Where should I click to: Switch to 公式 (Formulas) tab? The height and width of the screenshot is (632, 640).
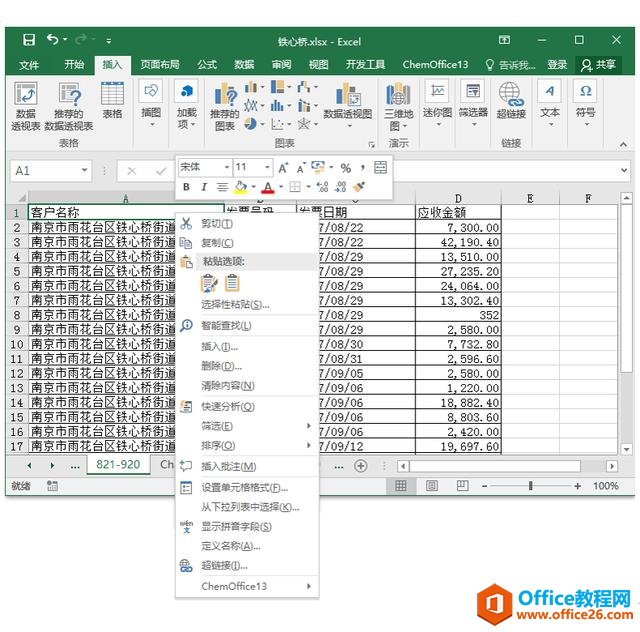coord(207,65)
